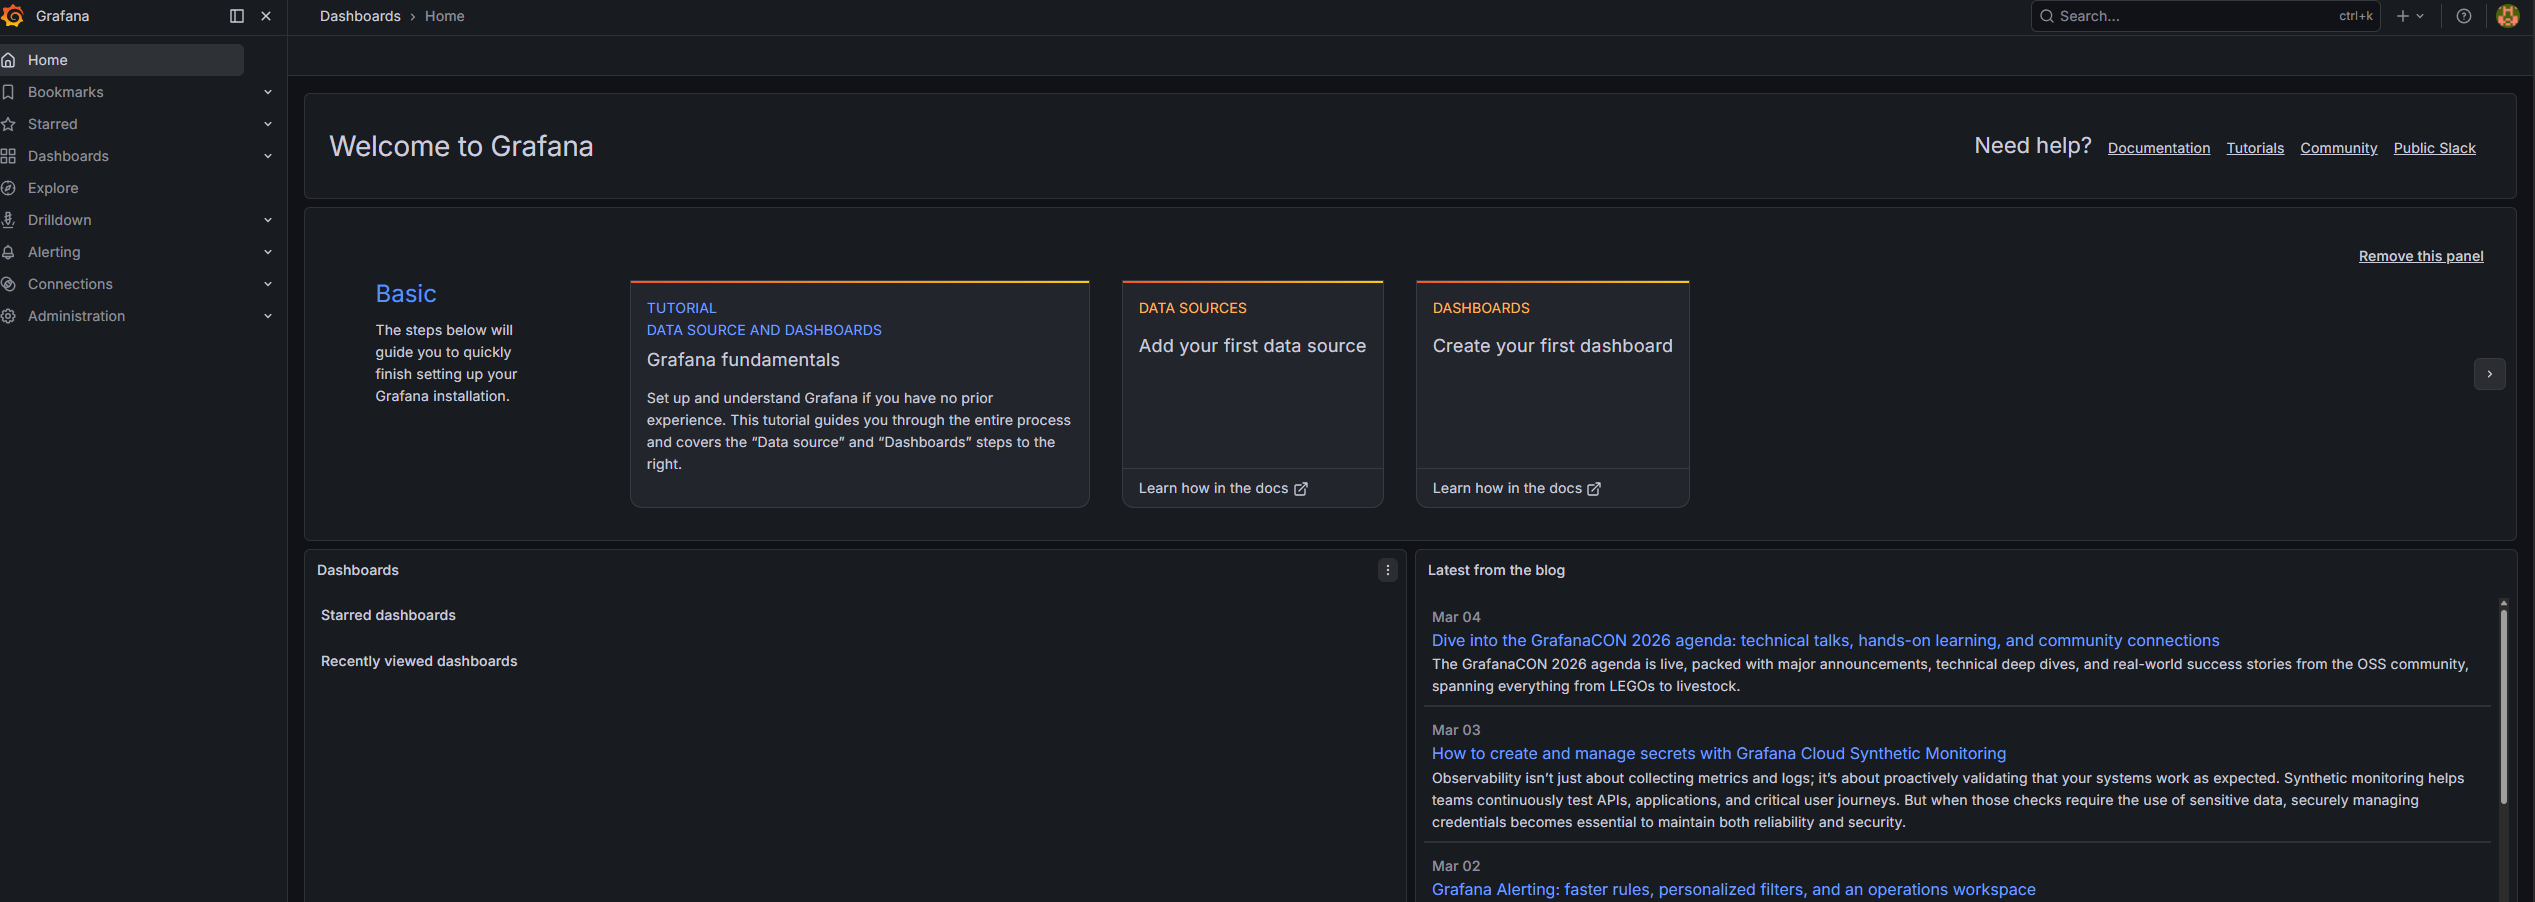The image size is (2535, 902).
Task: Click the search magnifier icon
Action: point(2047,16)
